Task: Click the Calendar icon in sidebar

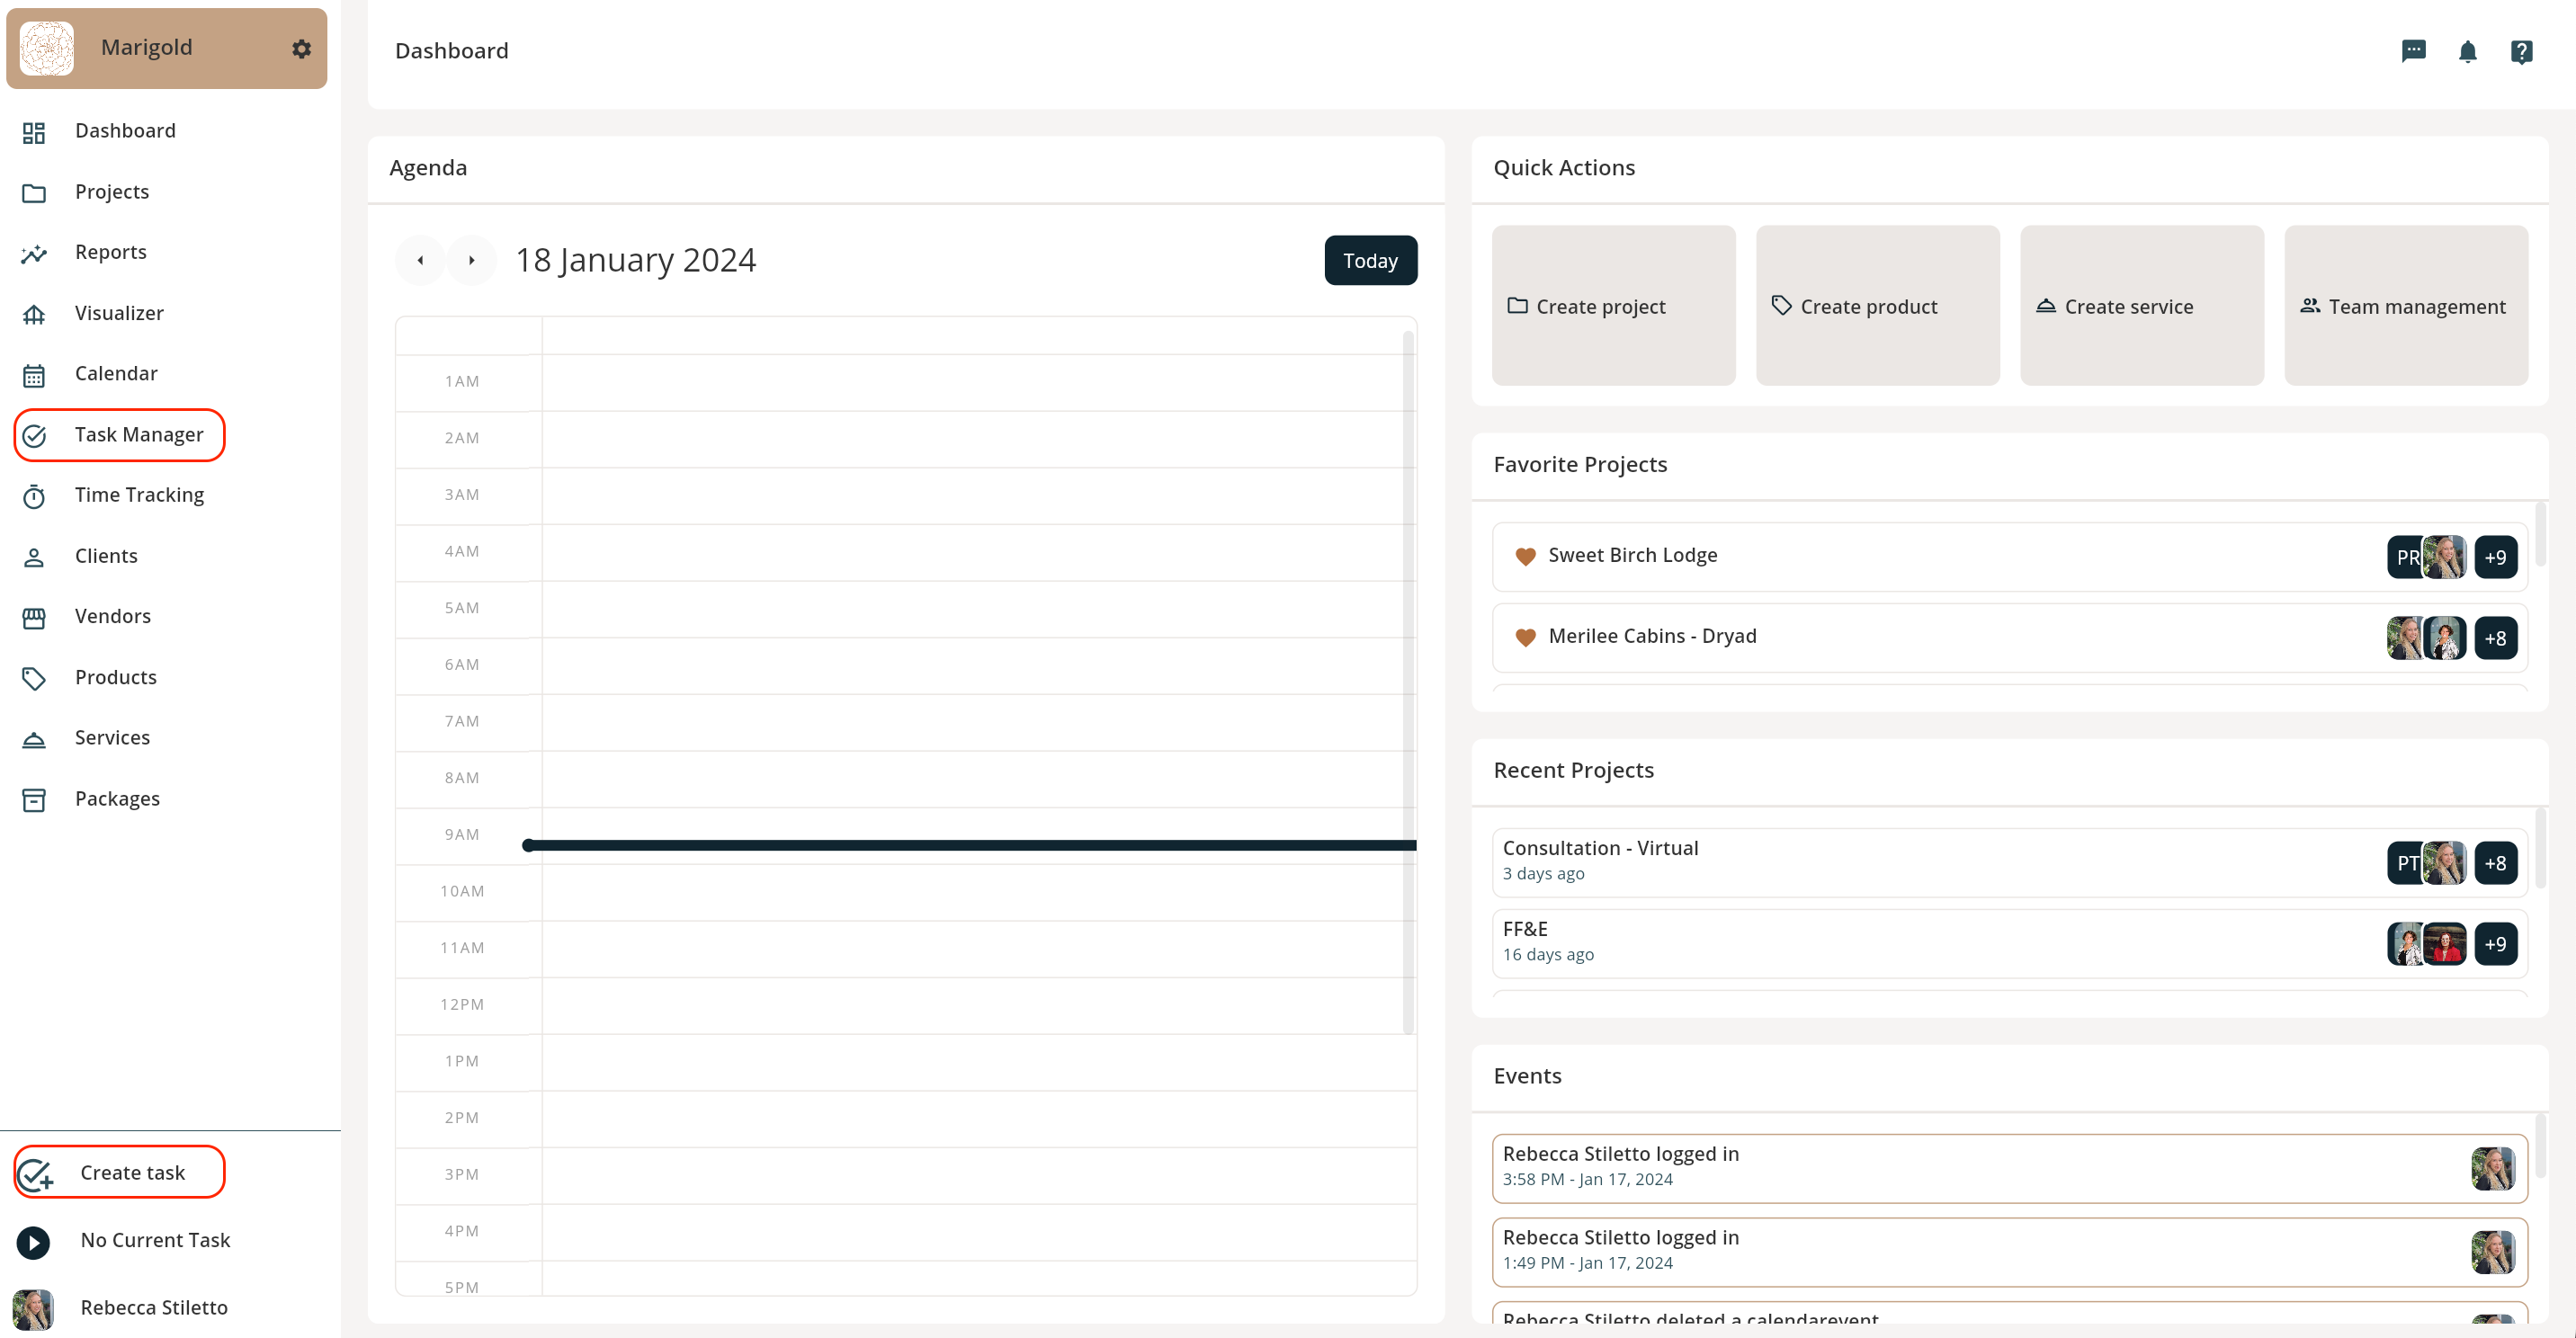Action: point(34,375)
